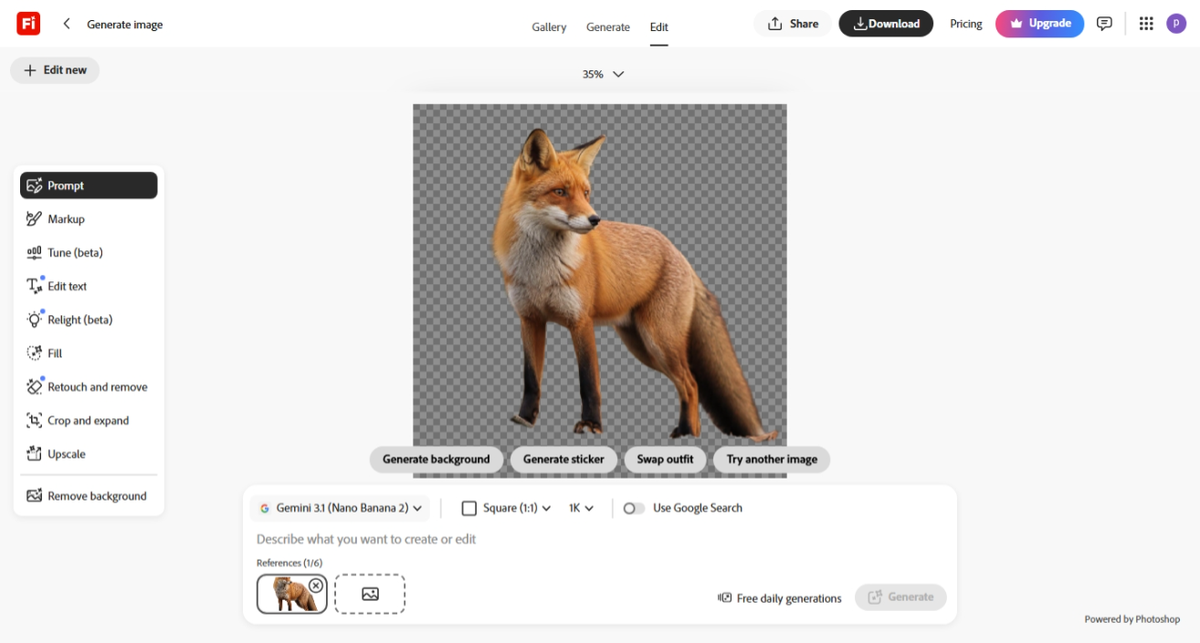
Task: Open the apps grid menu
Action: [x=1146, y=24]
